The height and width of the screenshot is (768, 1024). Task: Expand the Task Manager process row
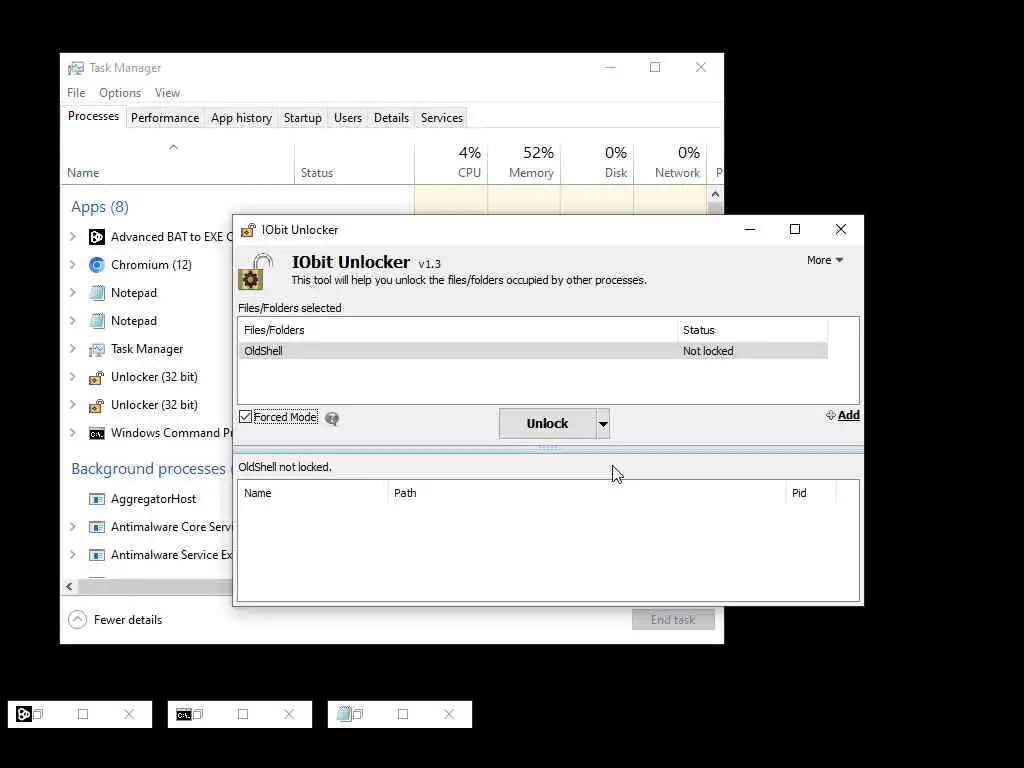pyautogui.click(x=73, y=349)
